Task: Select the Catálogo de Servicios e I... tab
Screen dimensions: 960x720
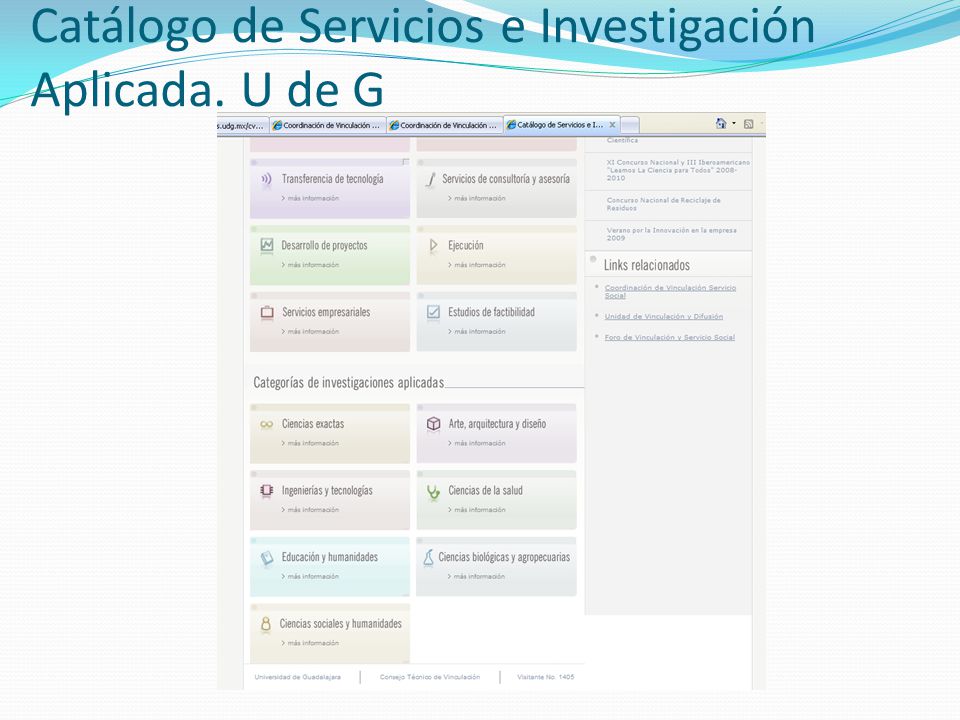Action: (561, 125)
